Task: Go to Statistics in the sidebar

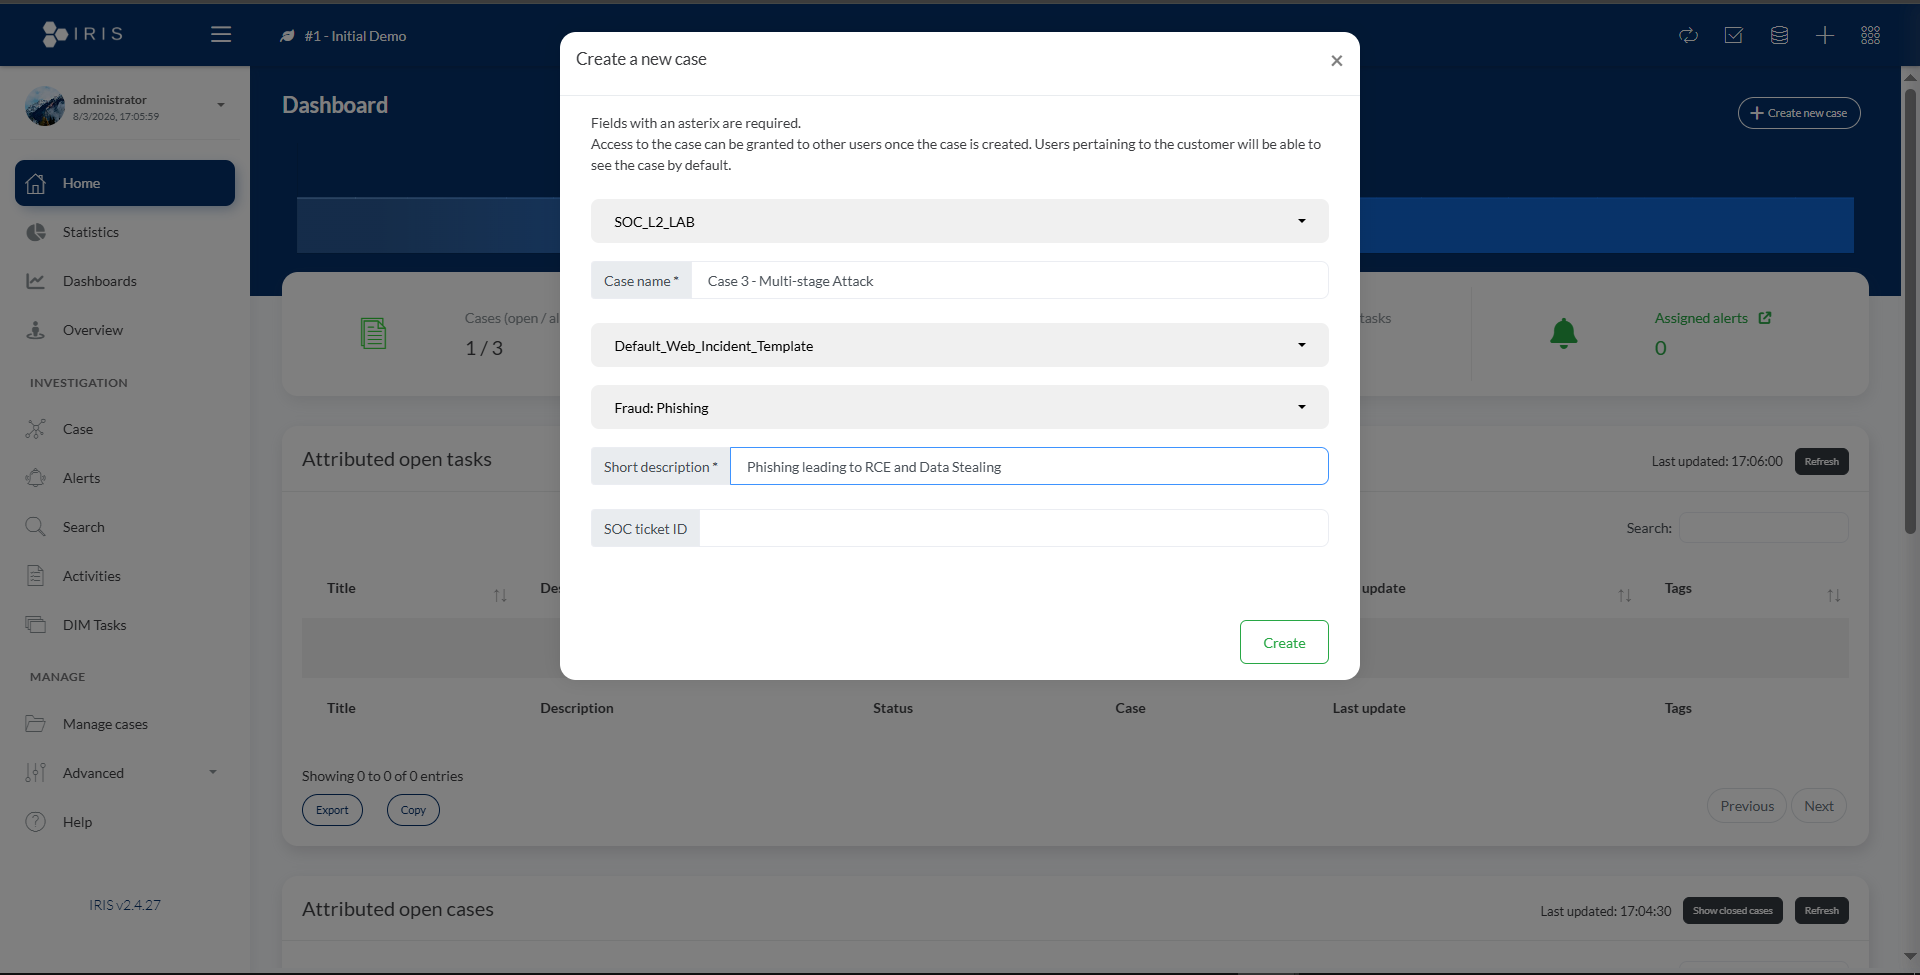Action: (x=90, y=232)
